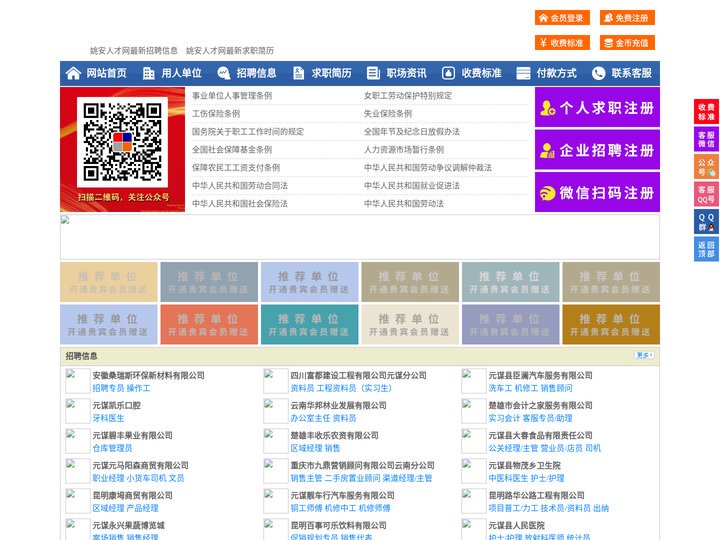720x540 pixels.
Task: Open 国务院关于职工工作时间的规定 link
Action: coord(248,131)
